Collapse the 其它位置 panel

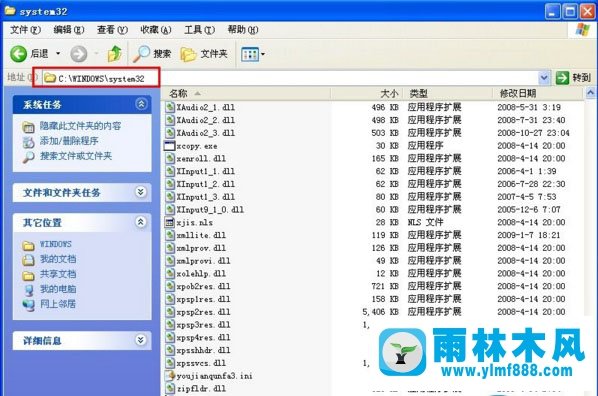click(x=141, y=222)
